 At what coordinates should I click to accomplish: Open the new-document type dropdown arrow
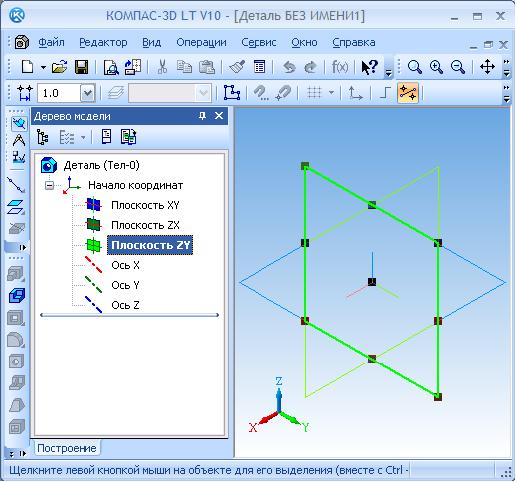click(43, 67)
